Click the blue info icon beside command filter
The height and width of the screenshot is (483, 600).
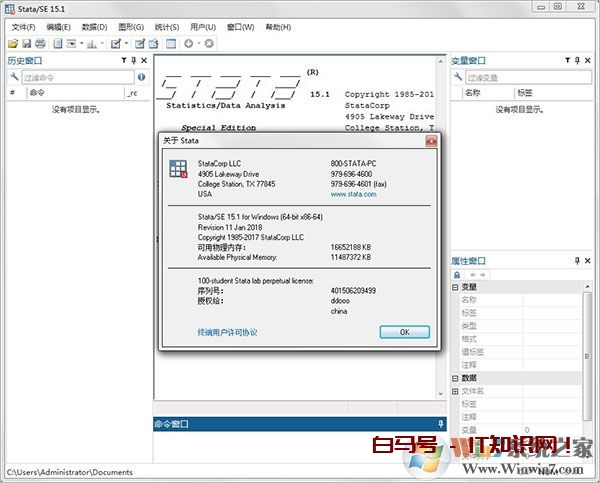pos(141,77)
